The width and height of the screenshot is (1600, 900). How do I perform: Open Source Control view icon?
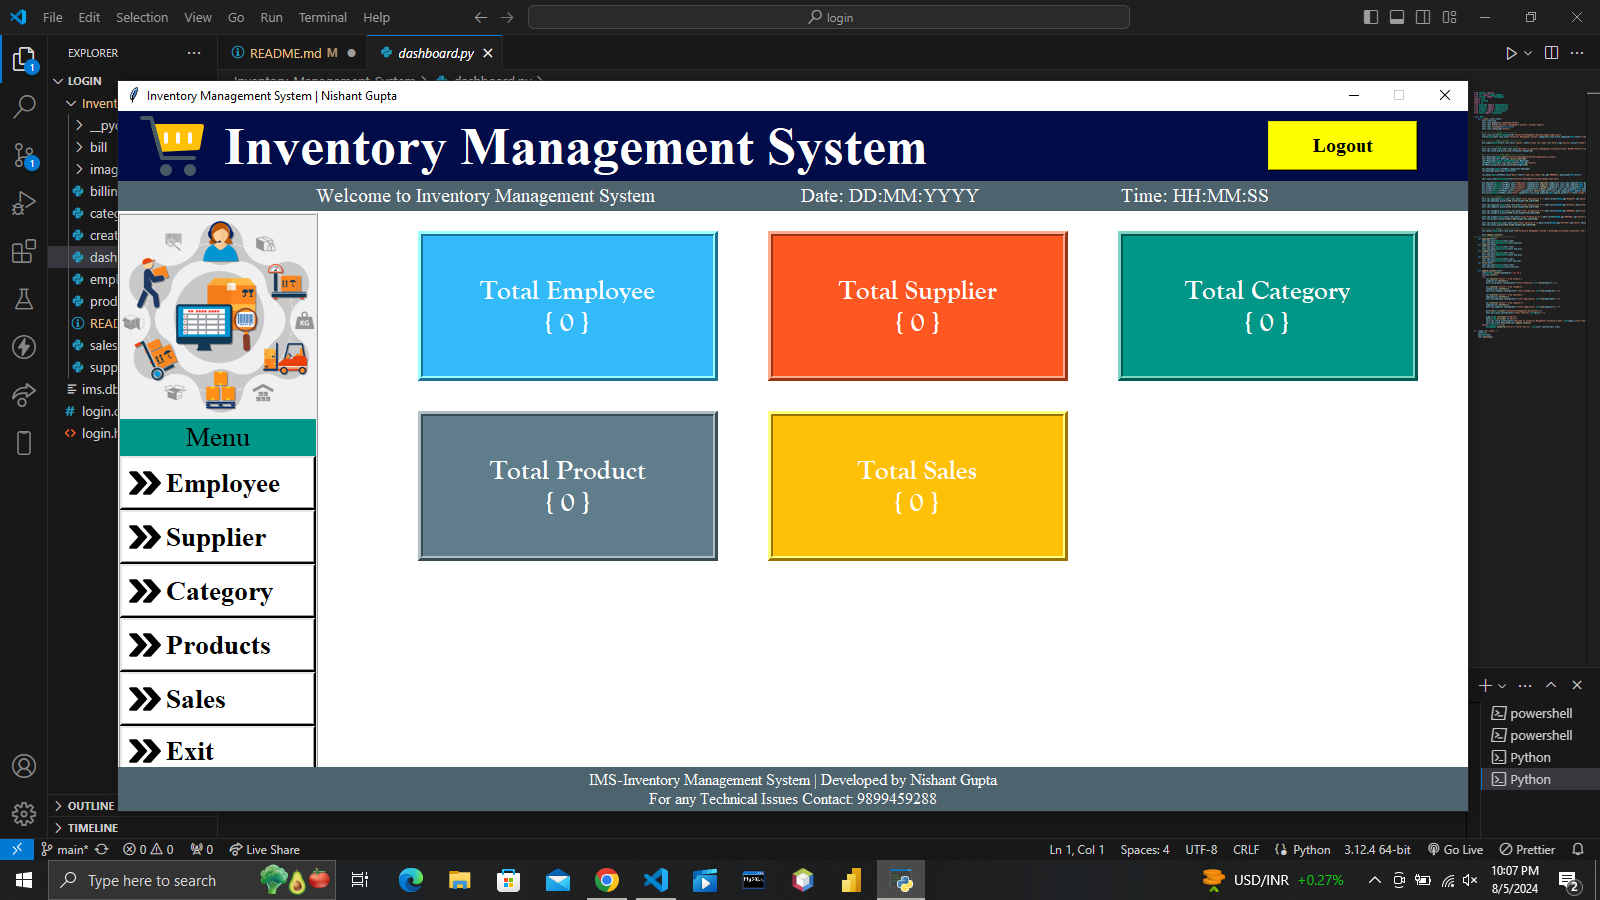tap(24, 155)
